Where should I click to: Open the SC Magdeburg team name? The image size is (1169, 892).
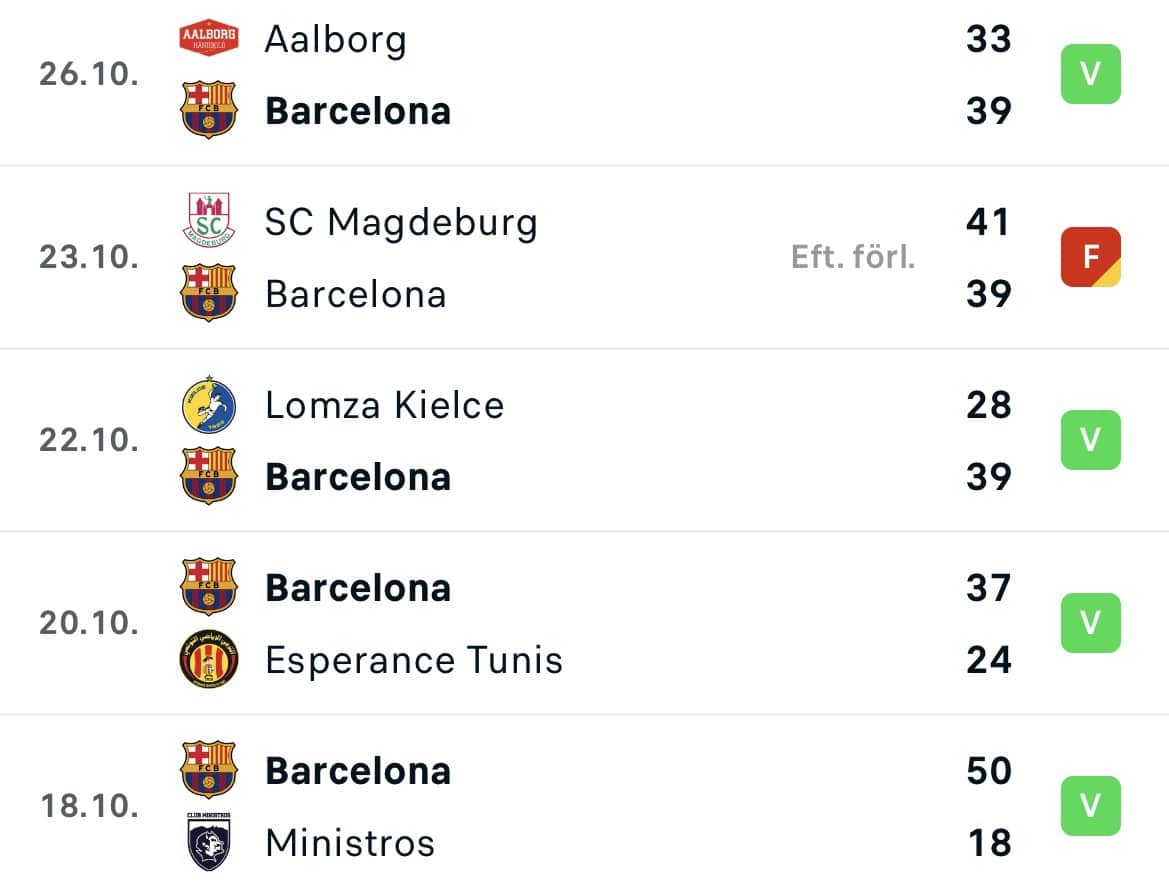tap(401, 223)
